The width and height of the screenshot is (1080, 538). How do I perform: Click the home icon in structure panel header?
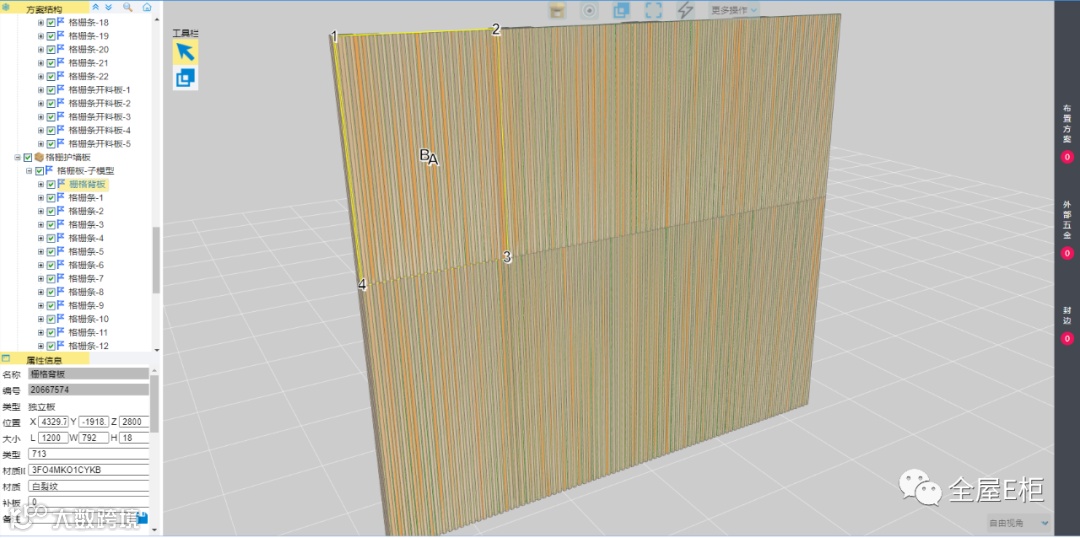click(x=147, y=7)
